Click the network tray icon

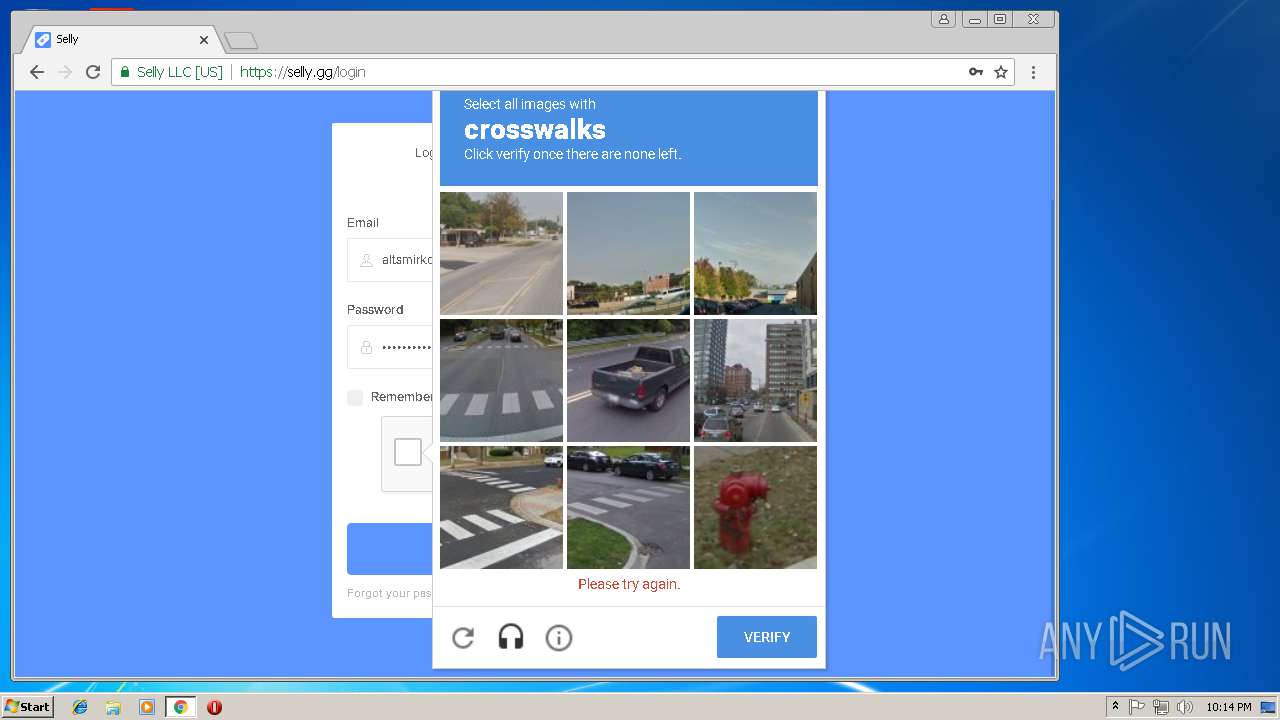[x=1161, y=707]
